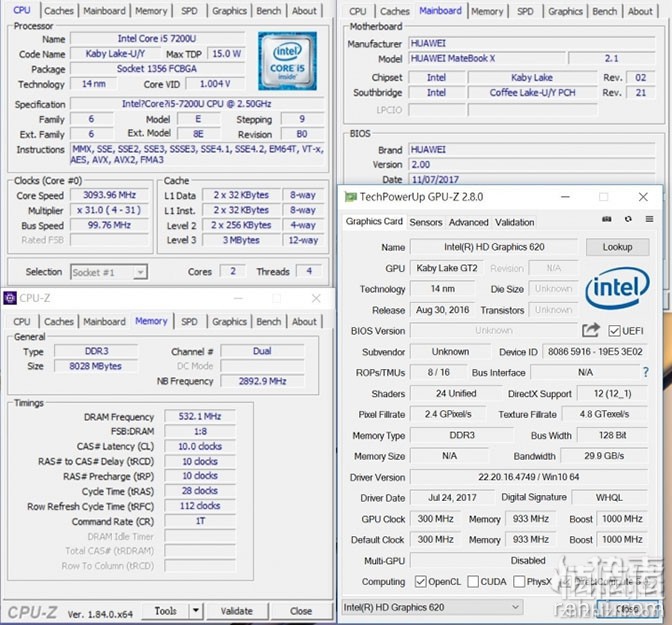Open the Socket #1 selection dropdown
Screen dimensions: 672x625
[109, 272]
